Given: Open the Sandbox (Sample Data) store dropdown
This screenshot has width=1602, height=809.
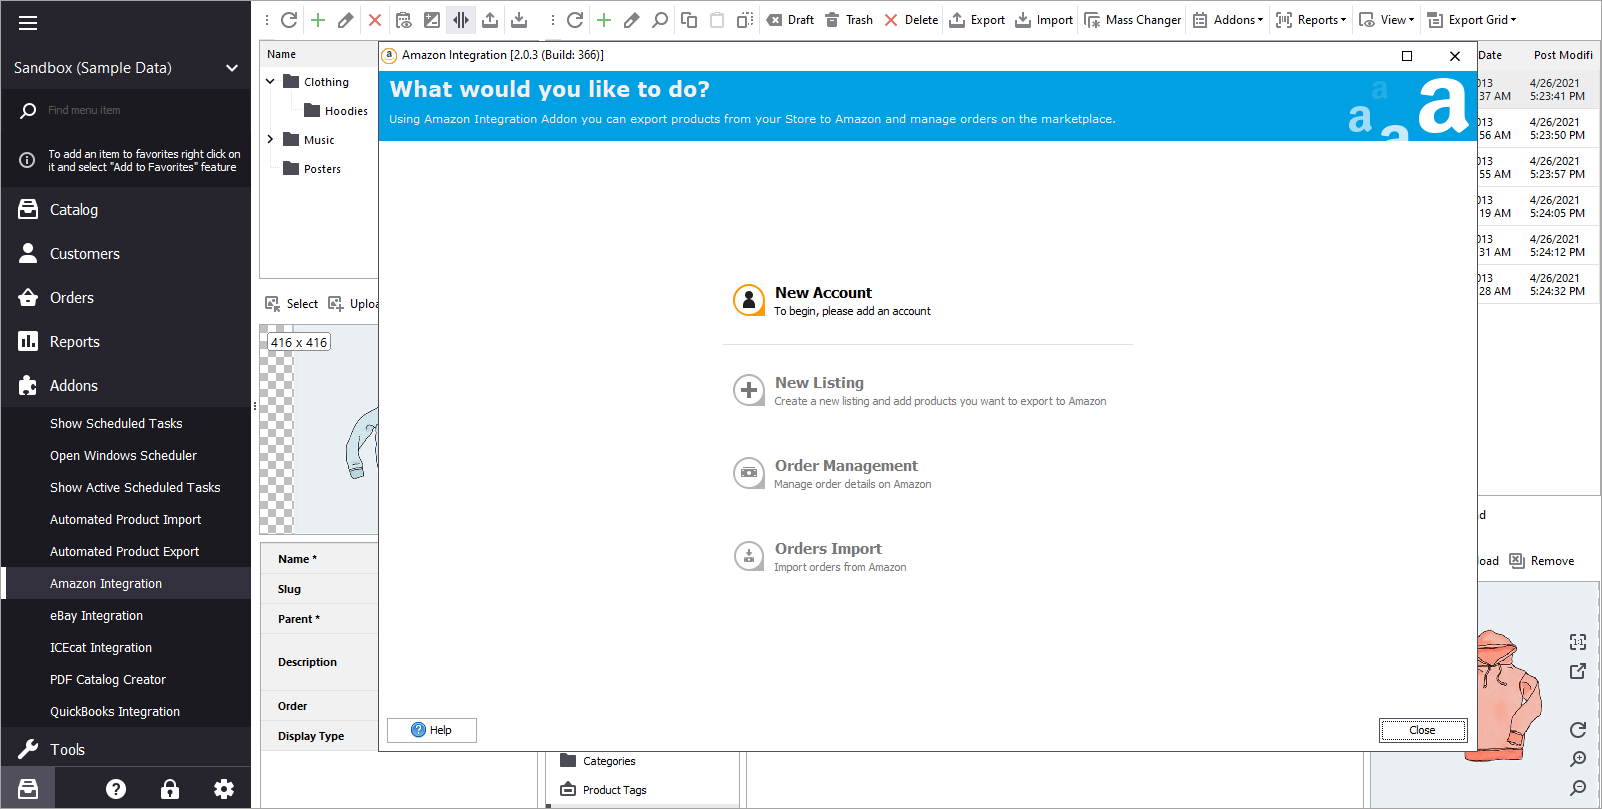Looking at the screenshot, I should coord(125,68).
